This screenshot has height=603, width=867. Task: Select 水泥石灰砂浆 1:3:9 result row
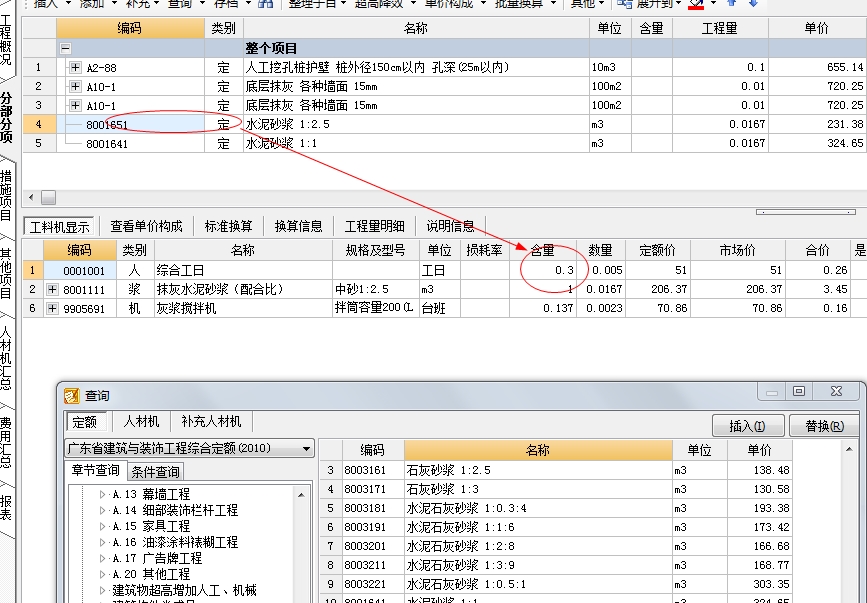click(x=538, y=565)
